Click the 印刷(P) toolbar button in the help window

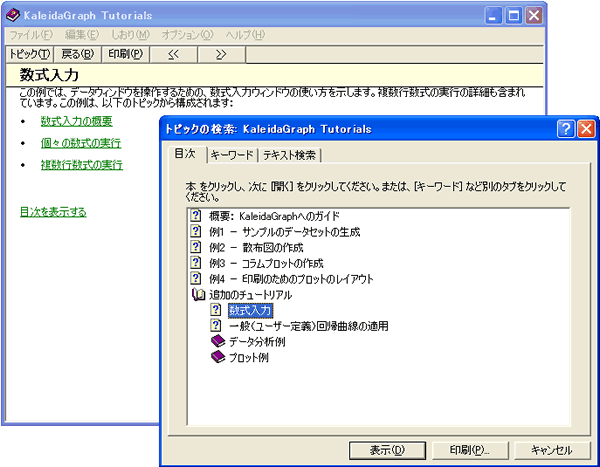point(126,54)
